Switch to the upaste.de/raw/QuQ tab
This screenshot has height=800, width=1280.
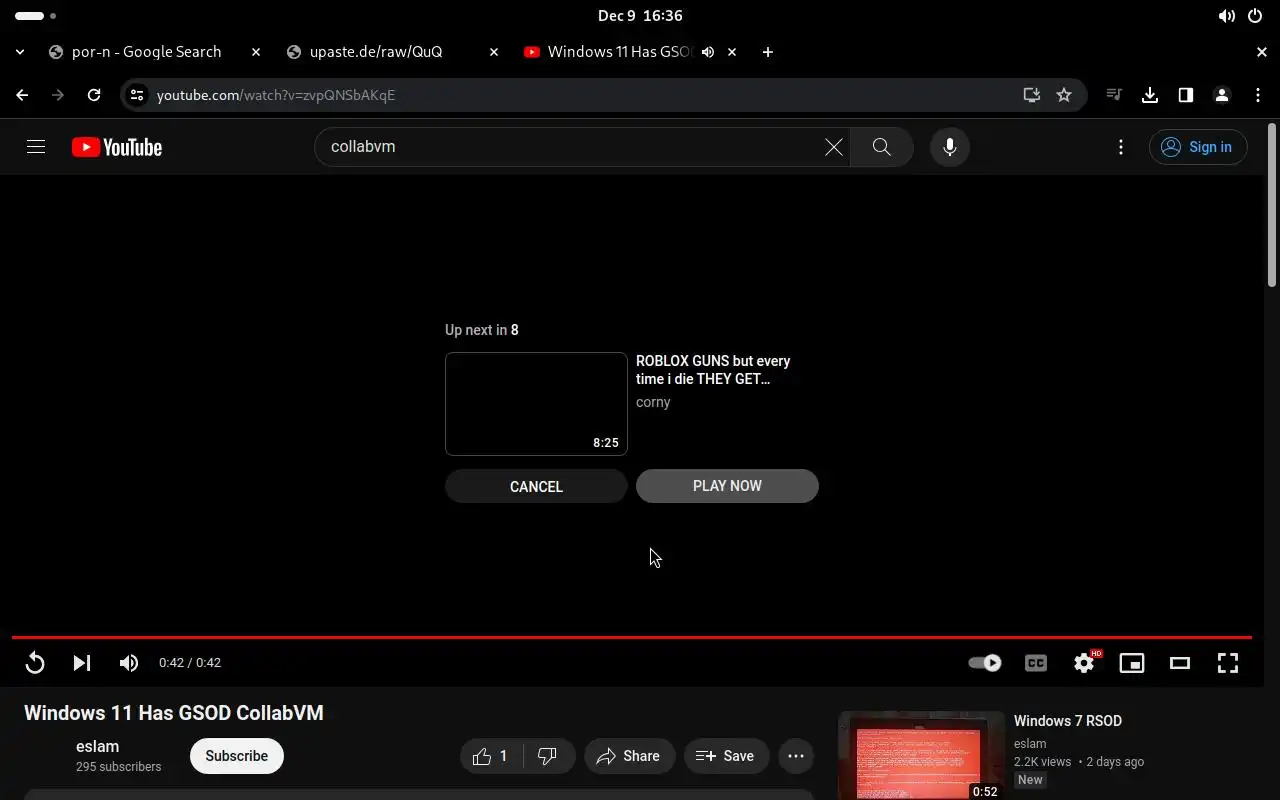pyautogui.click(x=376, y=52)
